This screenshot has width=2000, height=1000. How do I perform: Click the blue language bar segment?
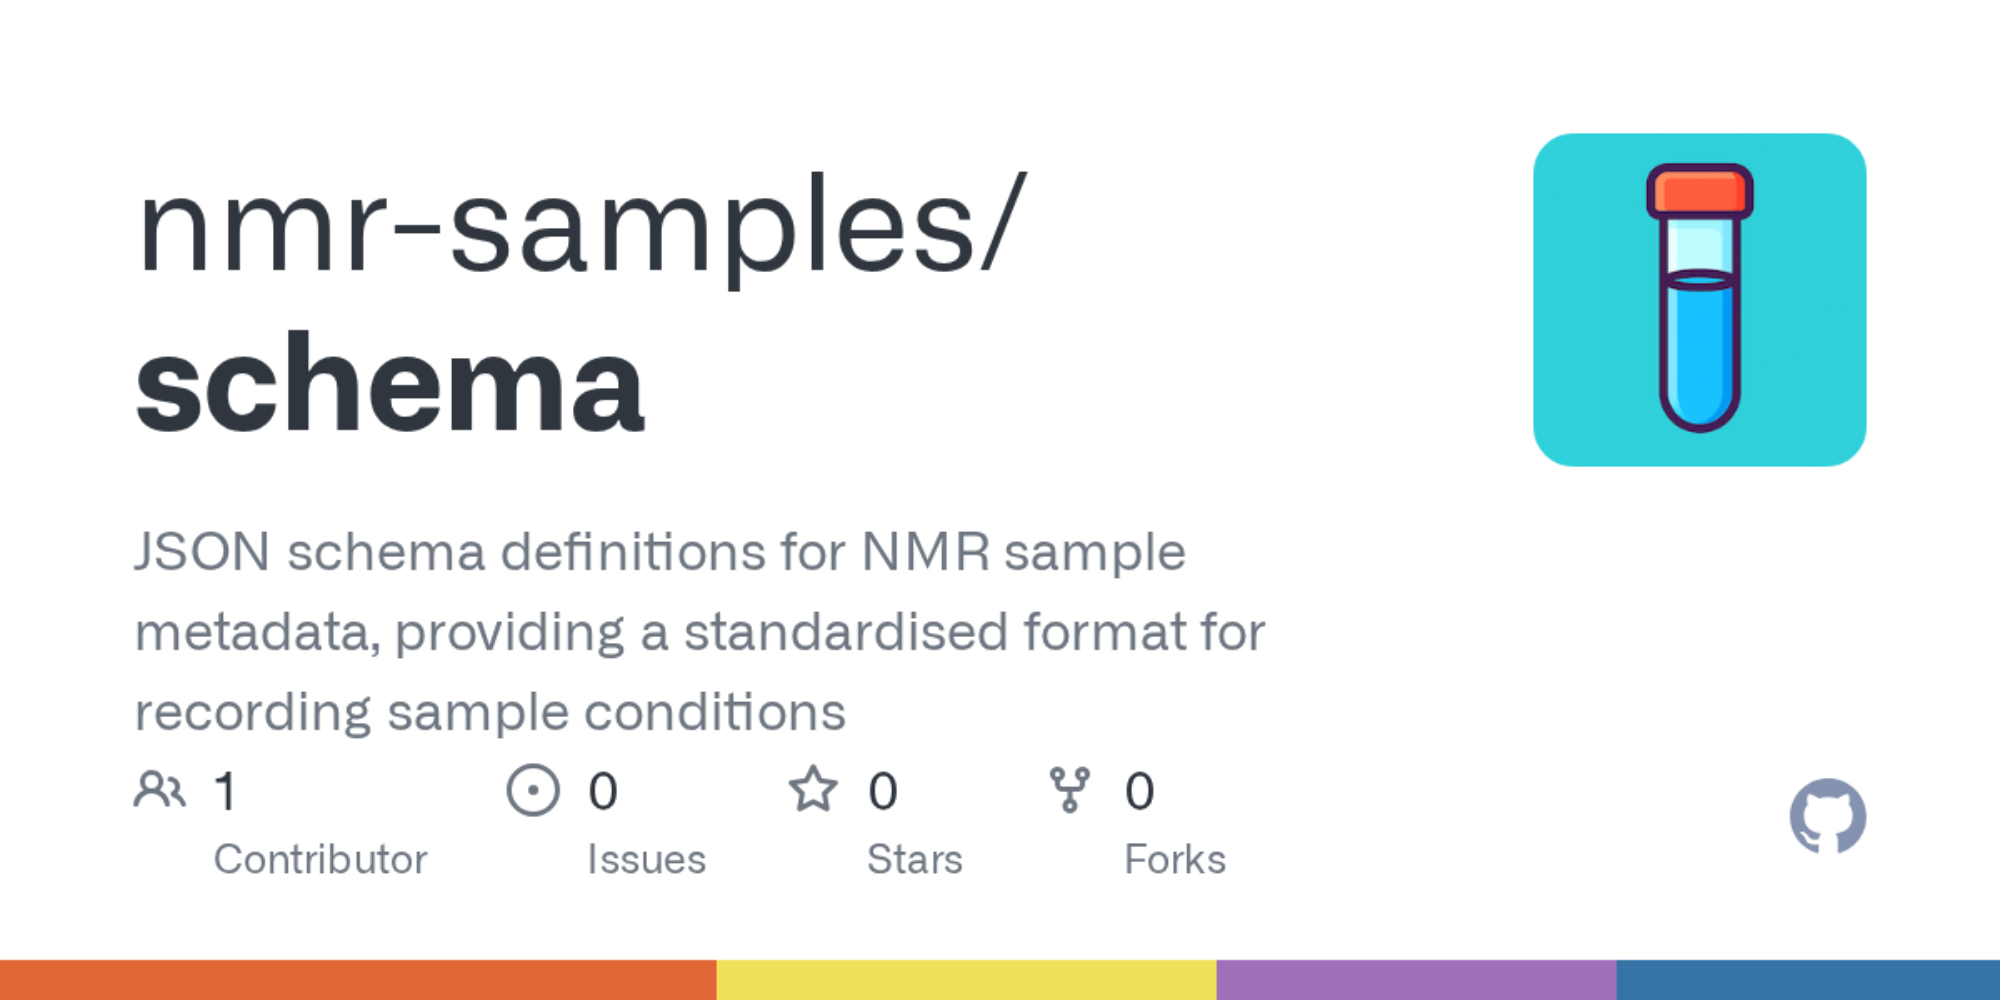(x=1808, y=980)
